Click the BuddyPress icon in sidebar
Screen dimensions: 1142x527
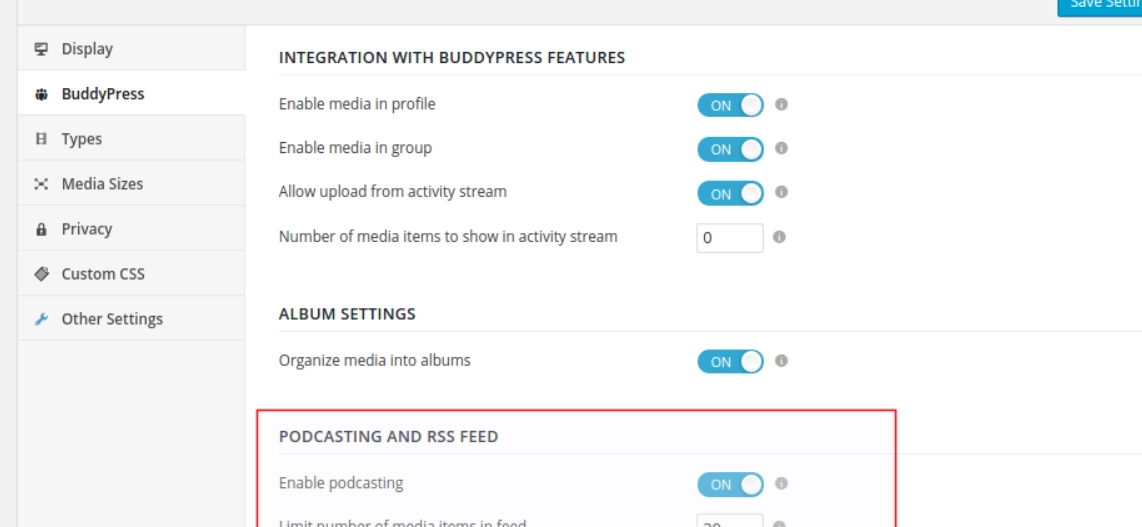pos(41,94)
